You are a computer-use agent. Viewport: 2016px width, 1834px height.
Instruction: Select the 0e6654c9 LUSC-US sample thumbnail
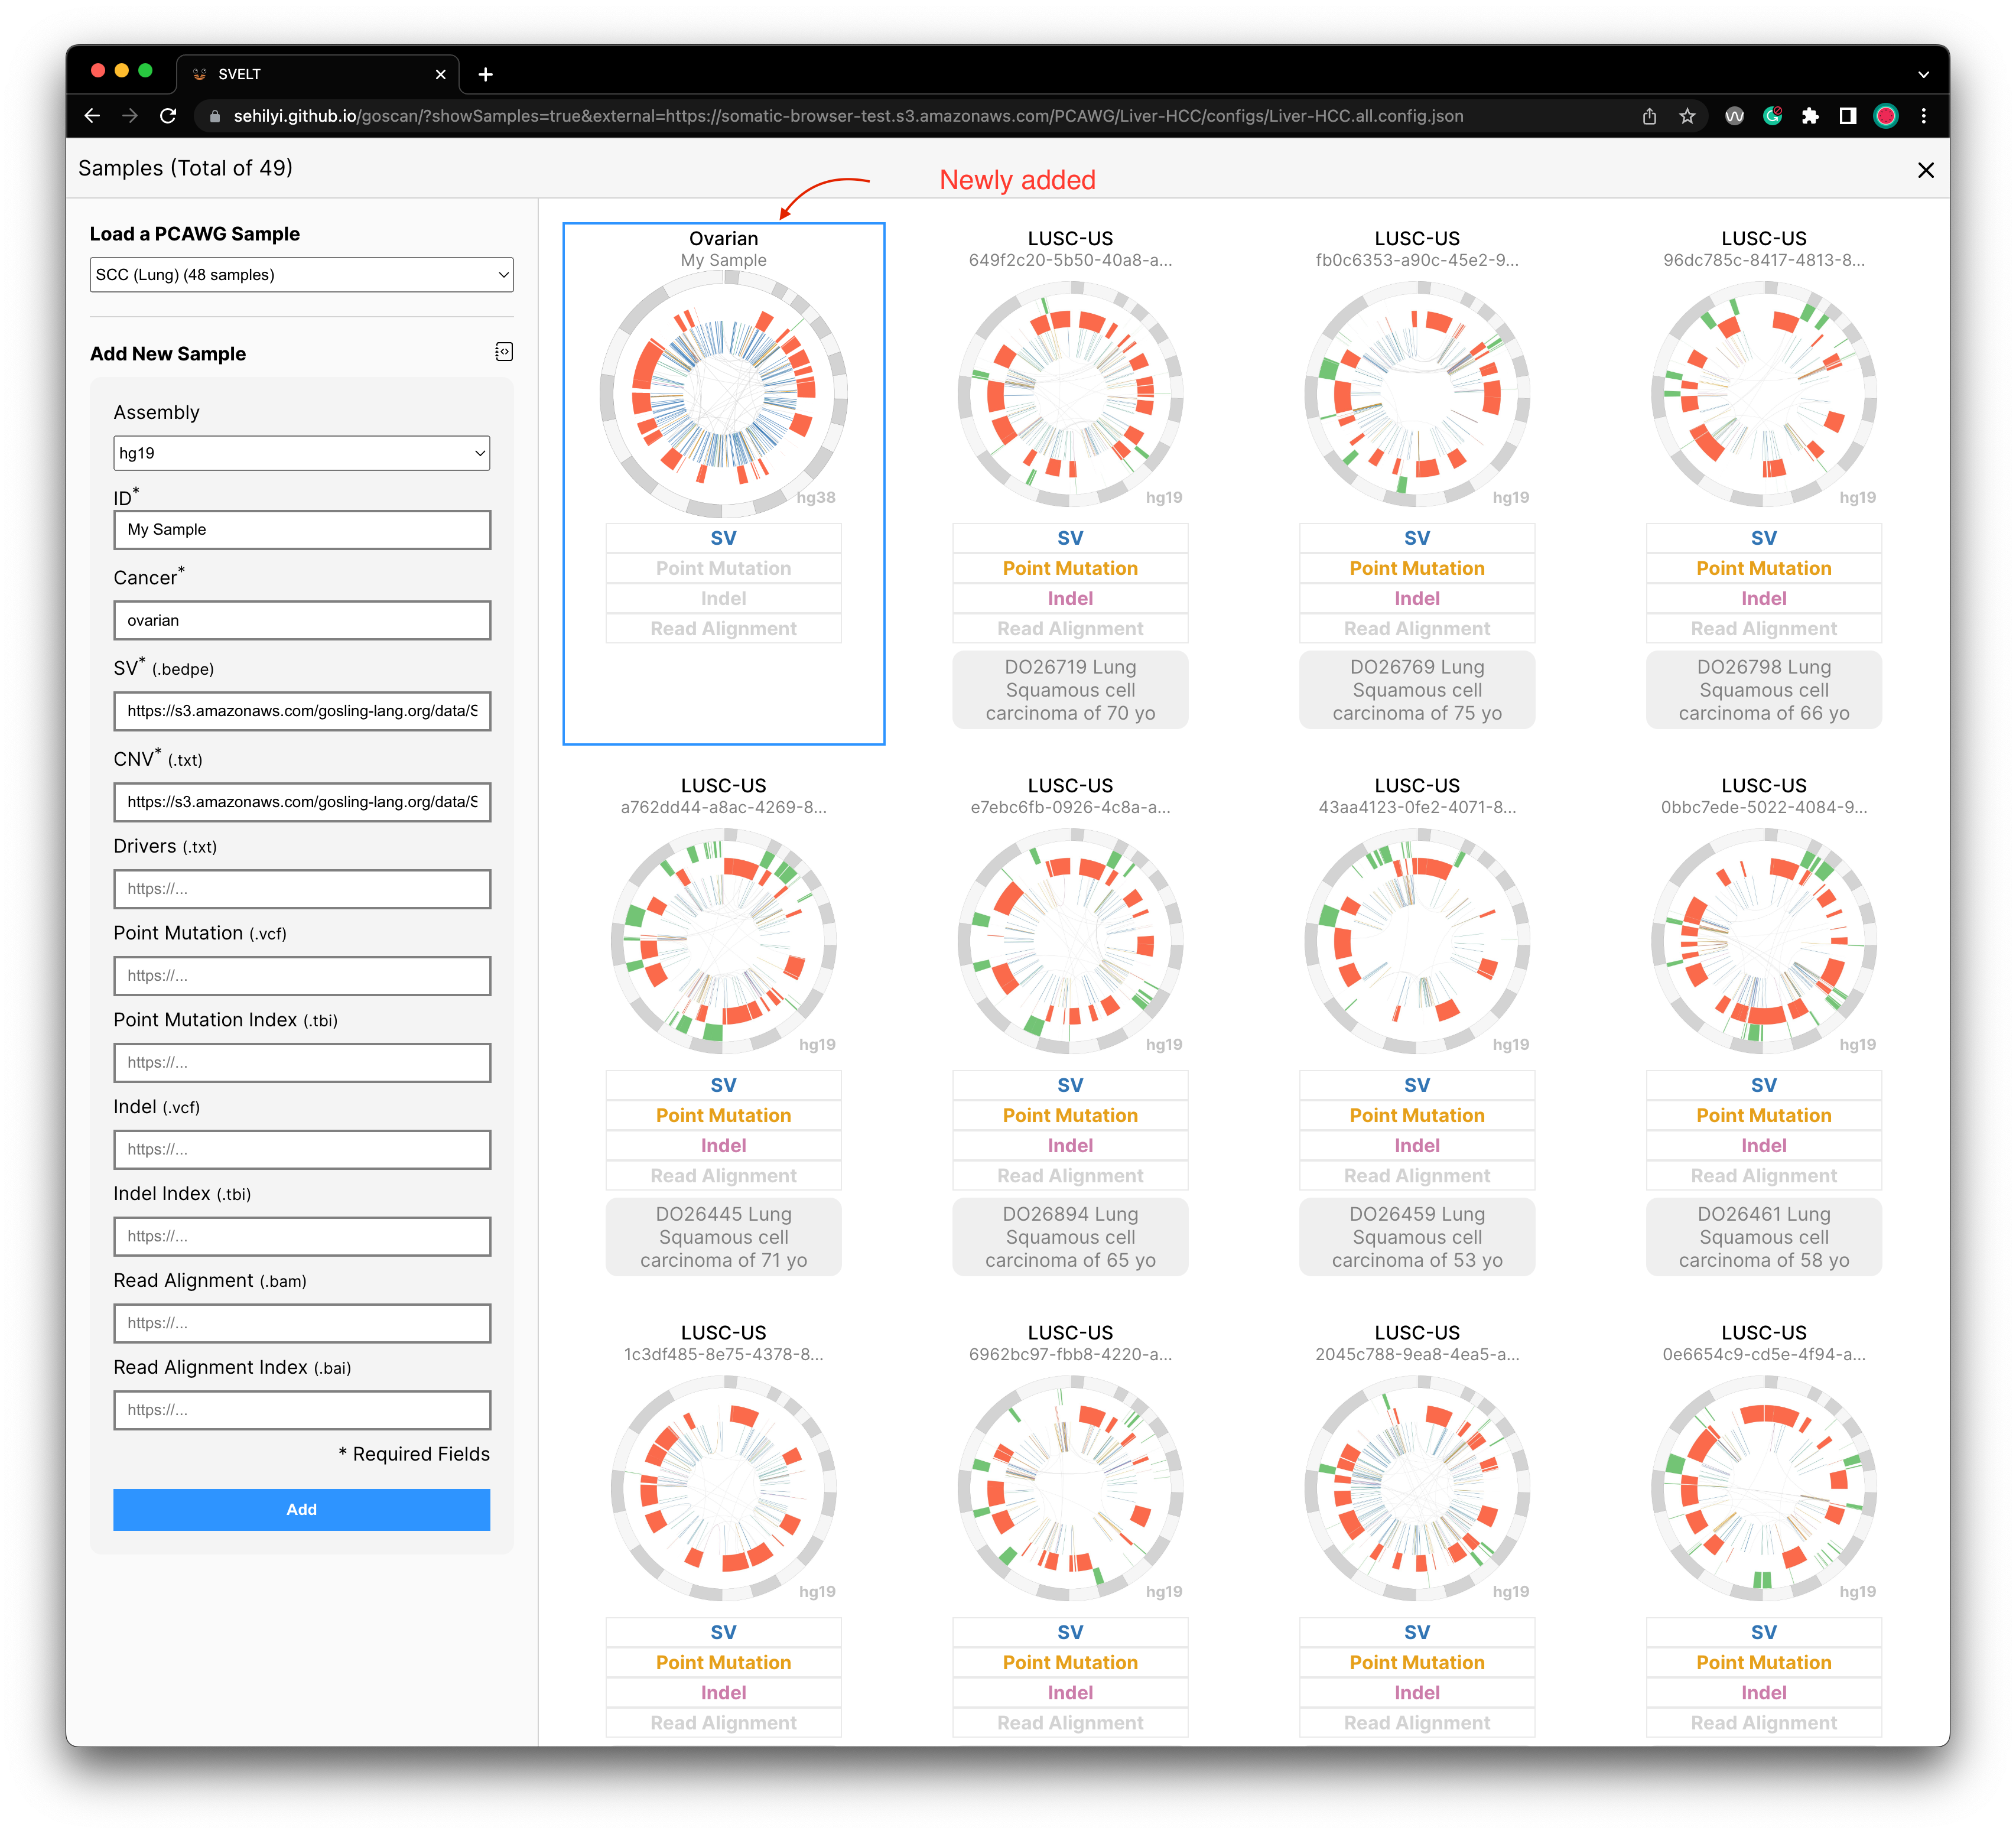pyautogui.click(x=1764, y=1489)
